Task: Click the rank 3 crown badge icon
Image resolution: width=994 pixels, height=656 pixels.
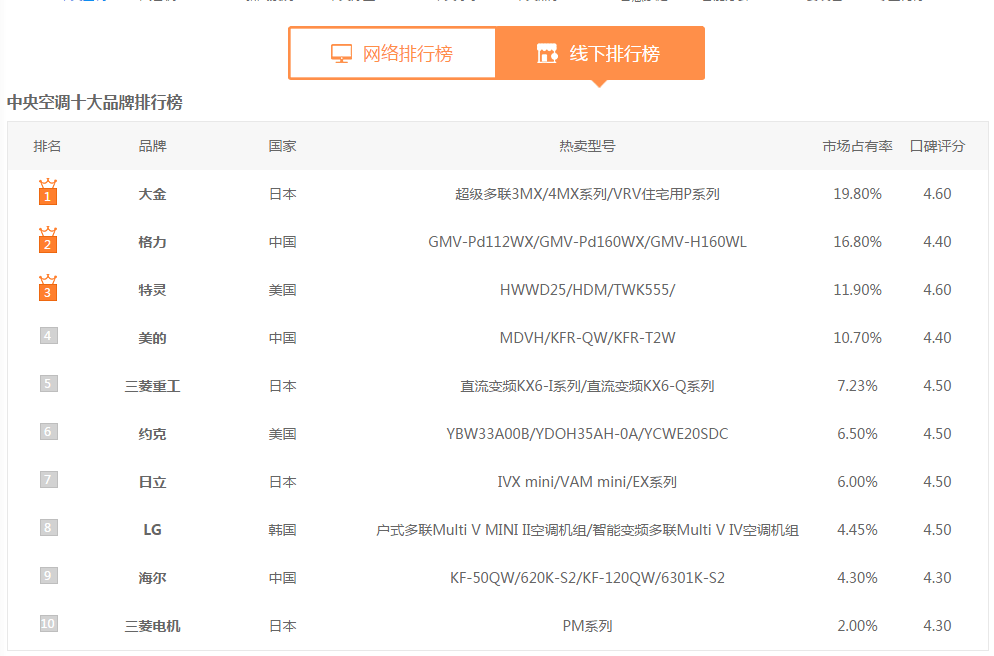Action: click(x=48, y=288)
